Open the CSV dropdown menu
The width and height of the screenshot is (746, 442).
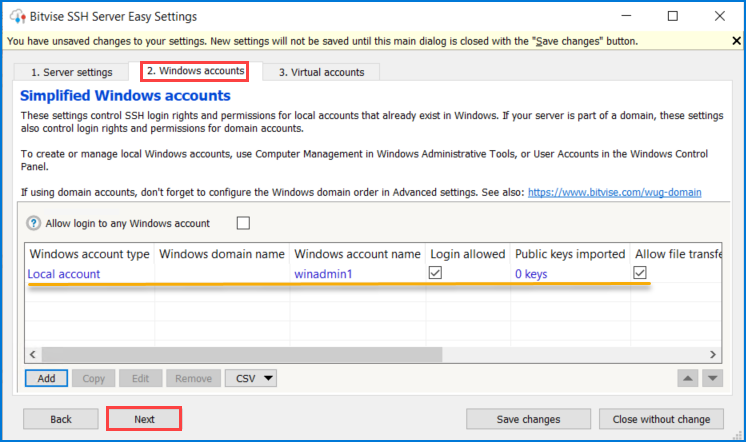(x=251, y=378)
